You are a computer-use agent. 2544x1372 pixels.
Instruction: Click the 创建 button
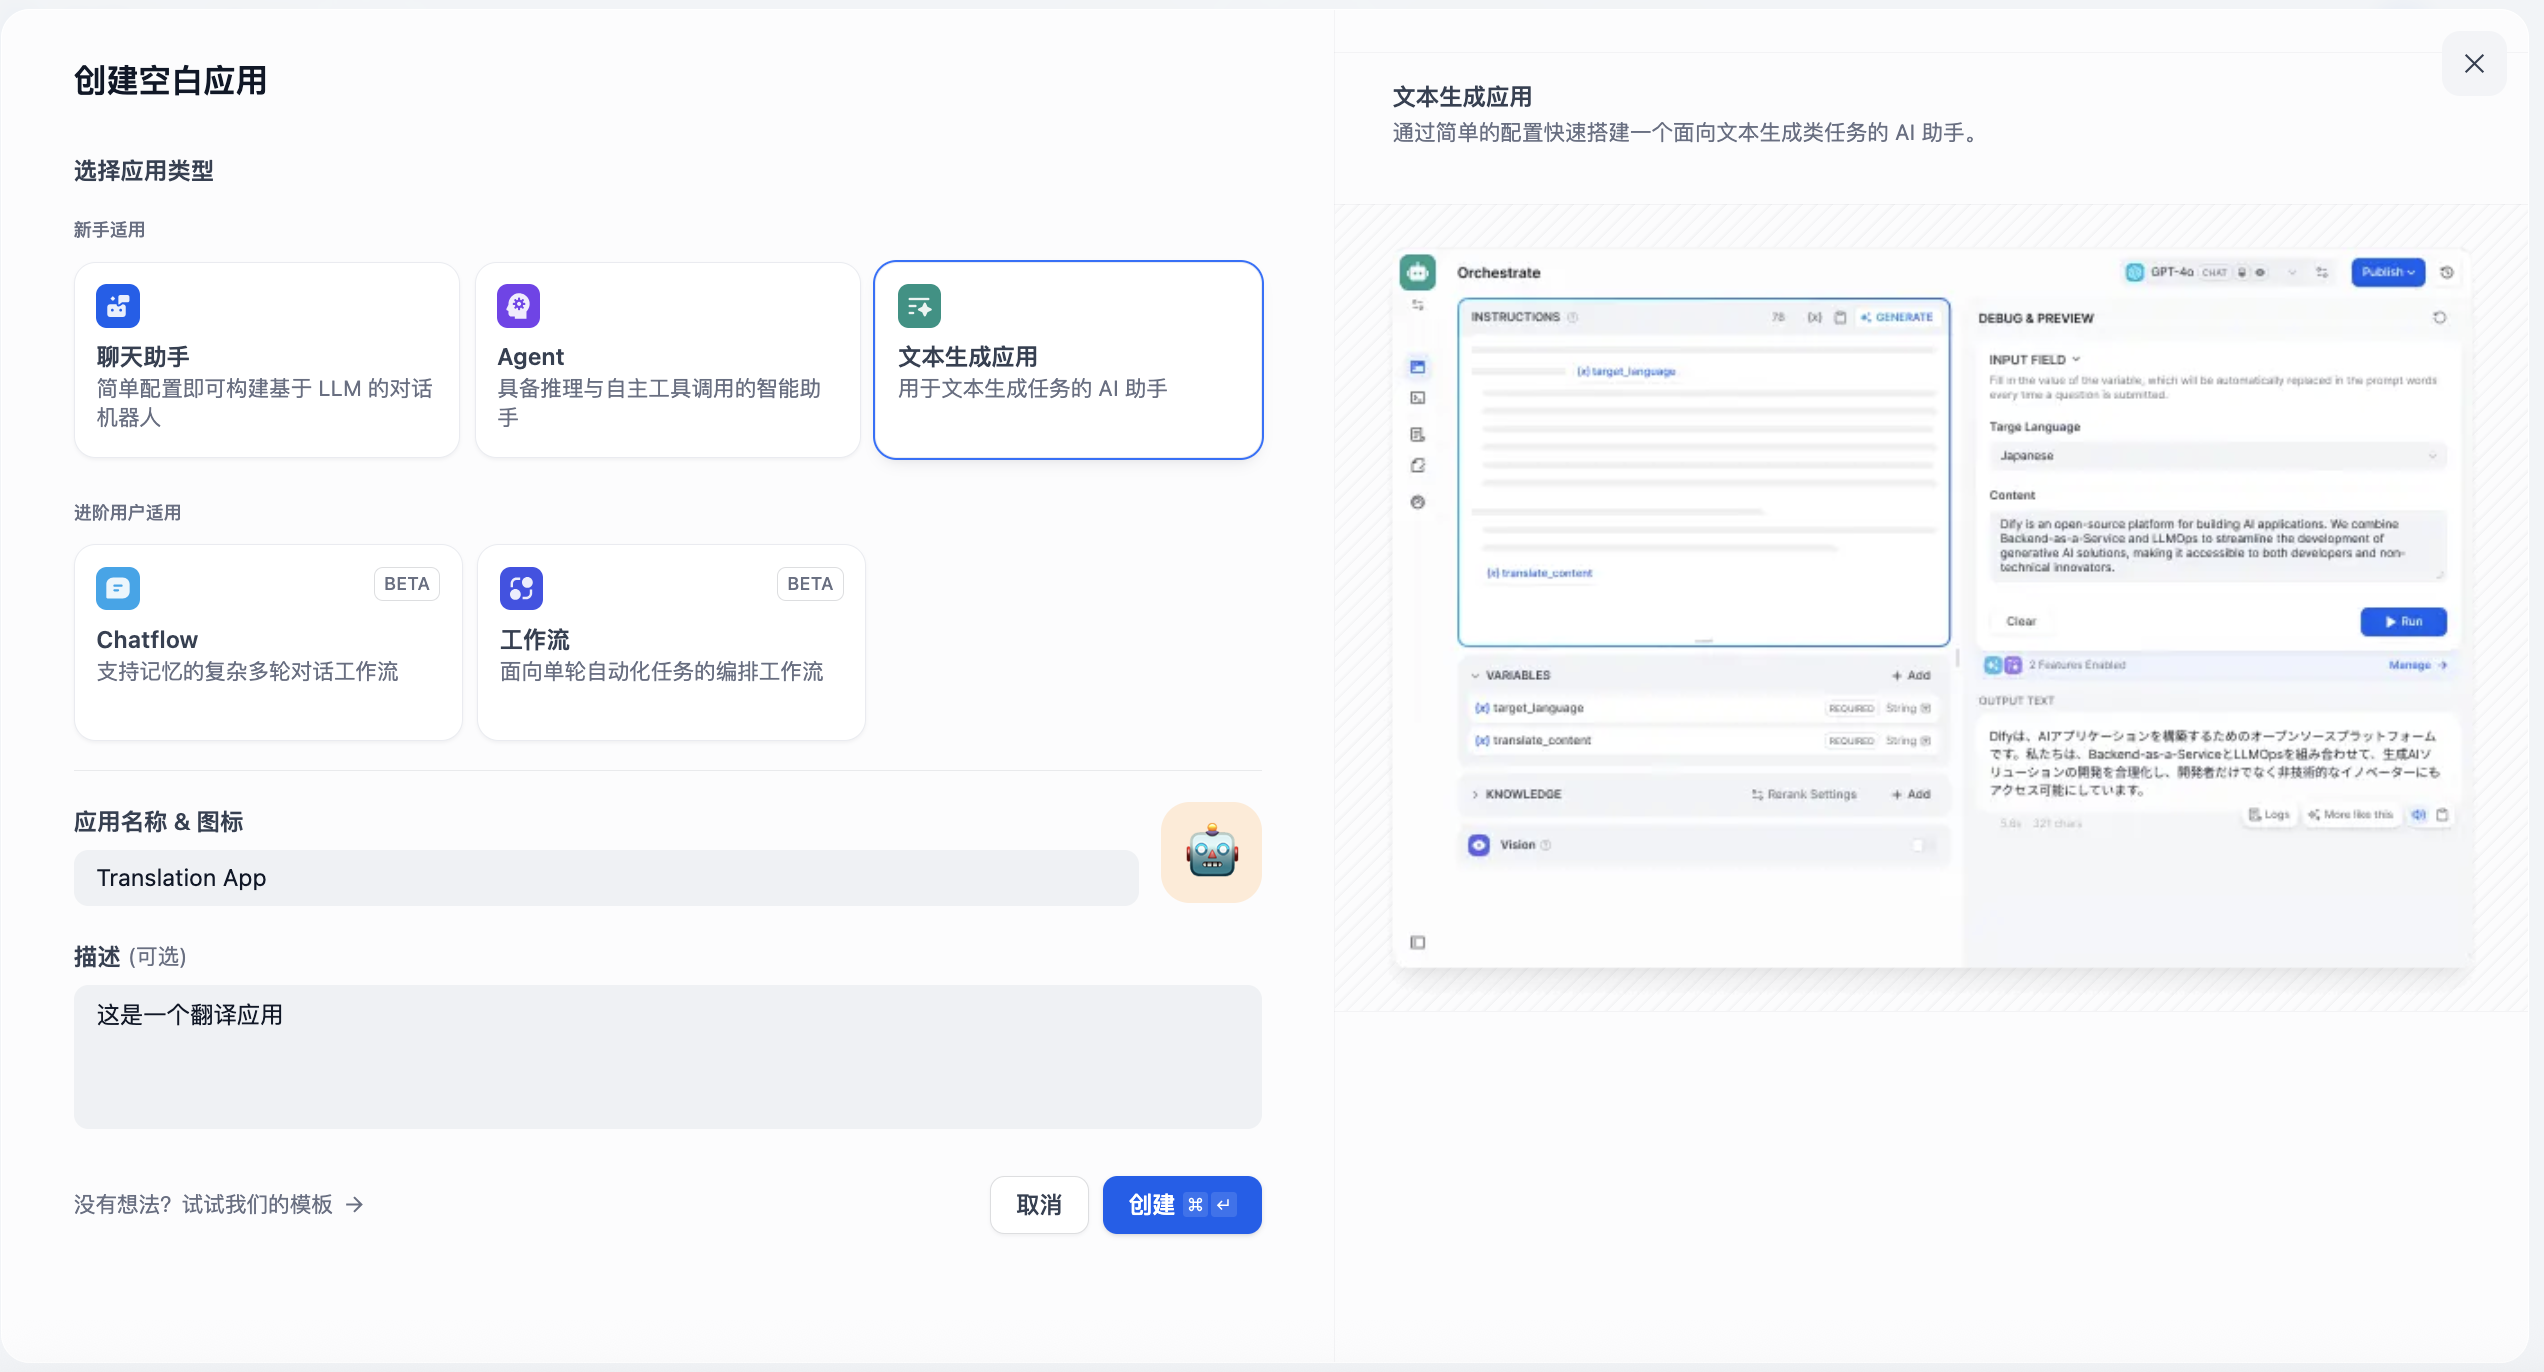1181,1205
